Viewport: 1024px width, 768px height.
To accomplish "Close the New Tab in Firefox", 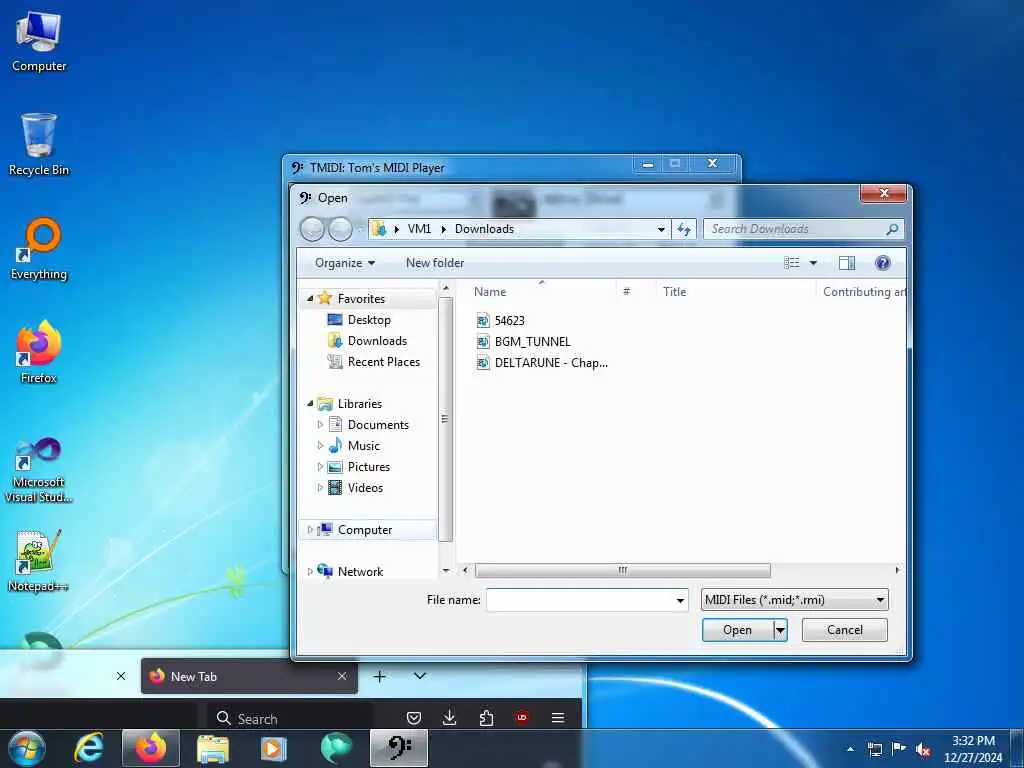I will (x=342, y=677).
